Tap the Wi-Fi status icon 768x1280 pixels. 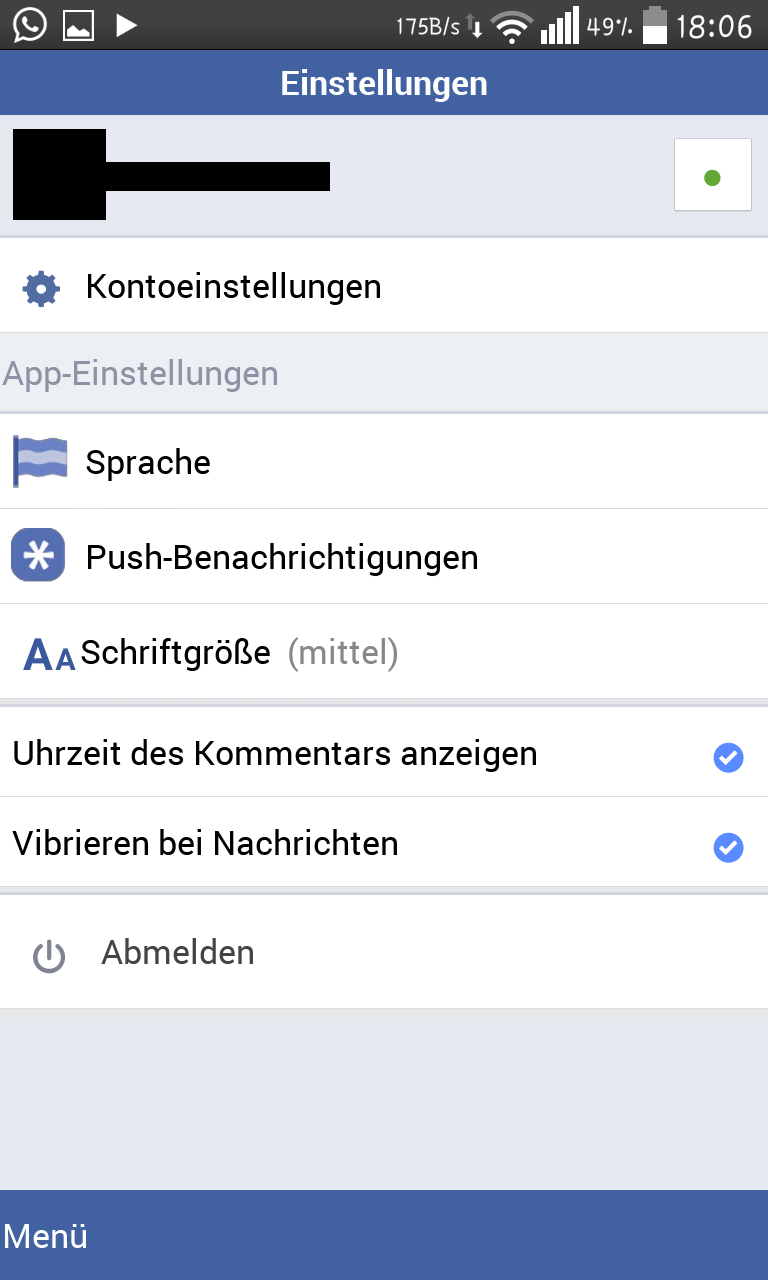click(x=512, y=28)
